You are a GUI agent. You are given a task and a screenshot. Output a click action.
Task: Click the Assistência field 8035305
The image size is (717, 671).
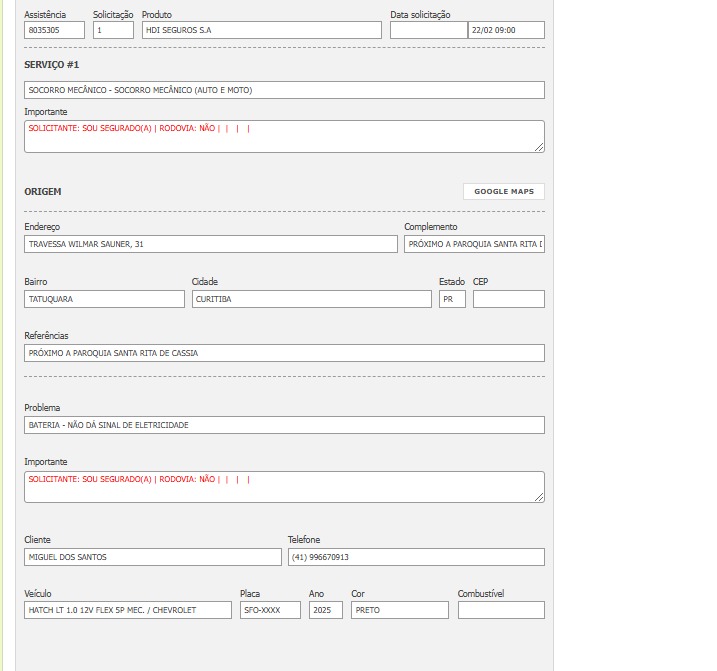tap(54, 30)
